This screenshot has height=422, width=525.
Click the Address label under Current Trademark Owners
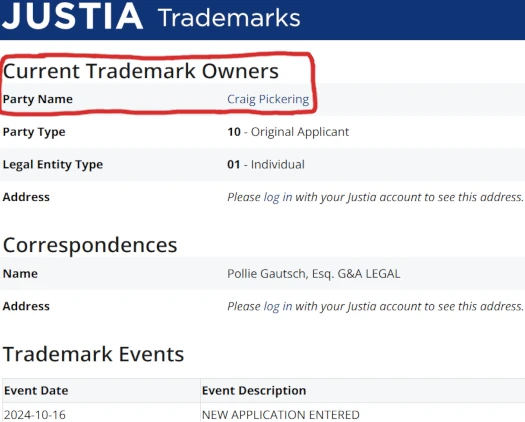coord(26,197)
